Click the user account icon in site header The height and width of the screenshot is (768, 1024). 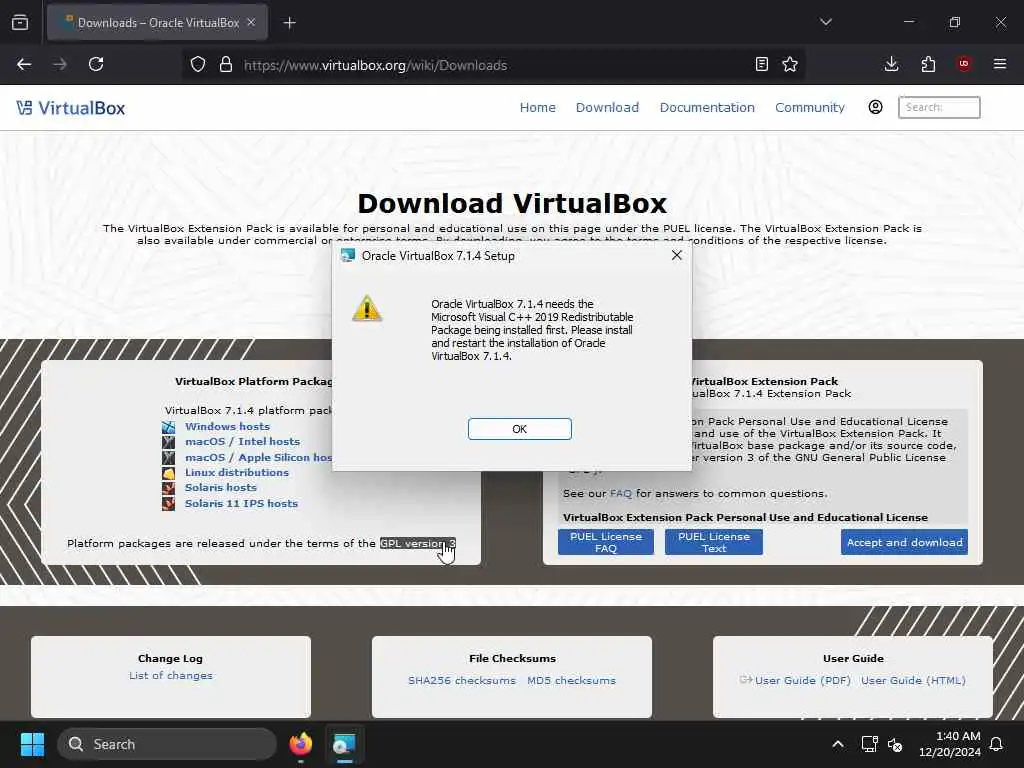click(876, 107)
